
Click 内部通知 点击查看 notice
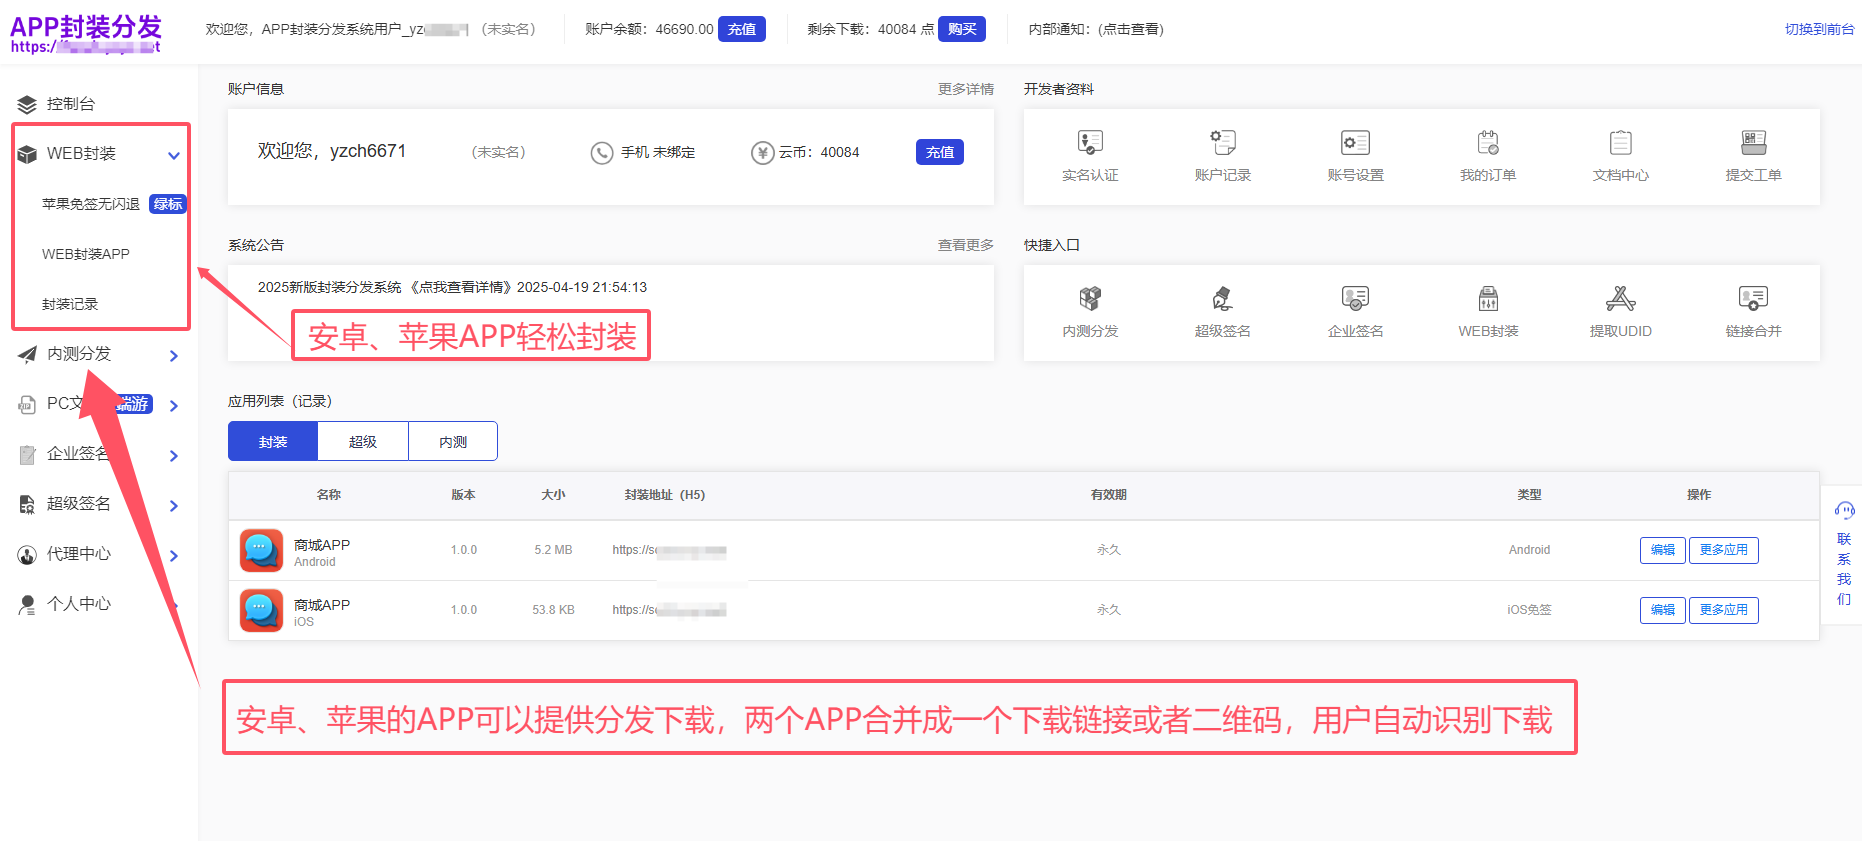pos(1096,29)
